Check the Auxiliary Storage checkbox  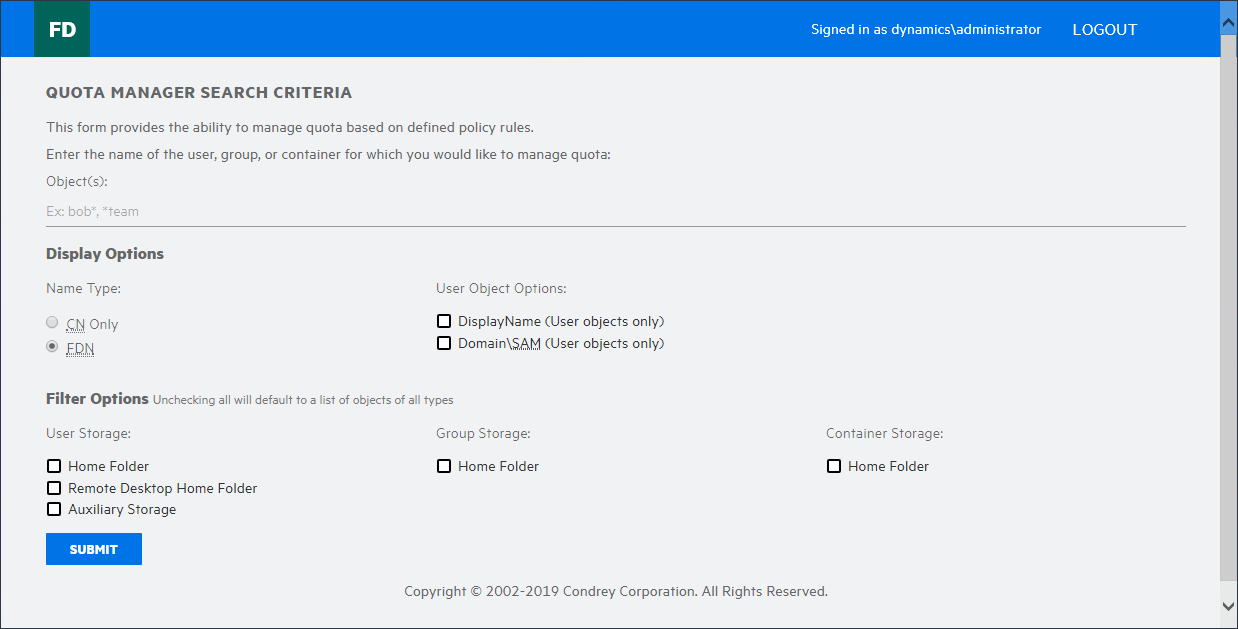click(x=54, y=509)
